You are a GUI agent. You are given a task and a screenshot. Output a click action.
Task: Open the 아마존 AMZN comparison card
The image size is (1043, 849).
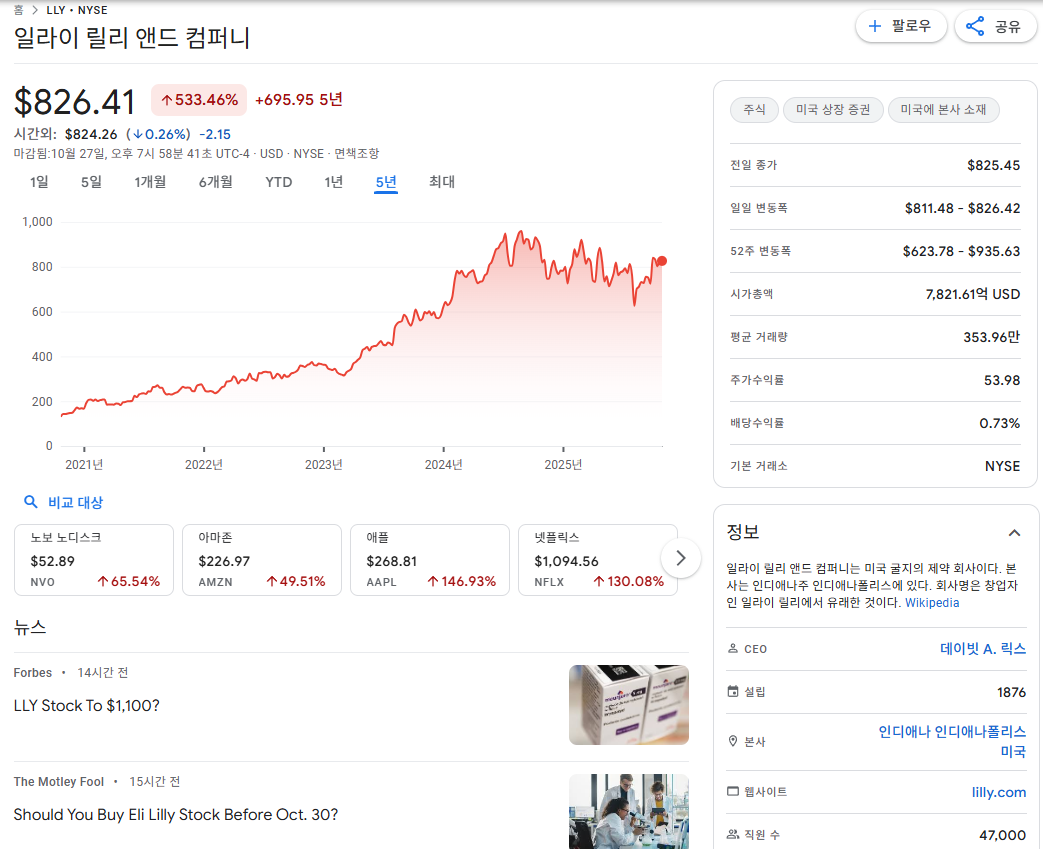click(x=262, y=560)
